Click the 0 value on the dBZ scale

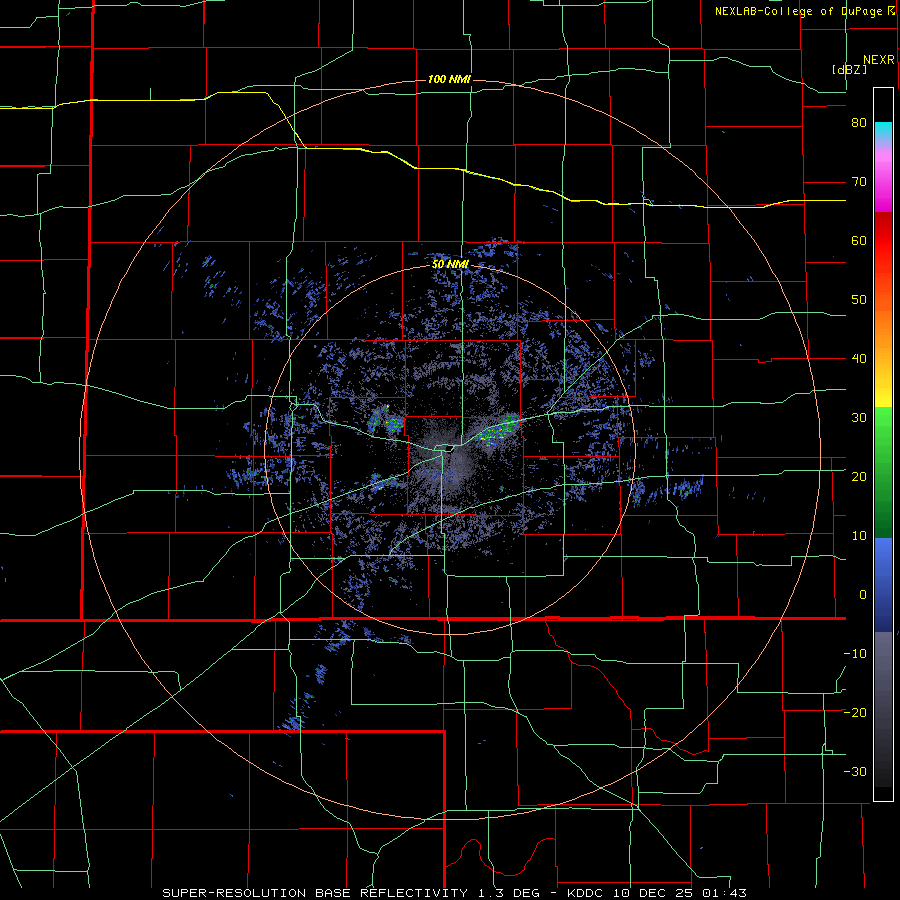(863, 595)
